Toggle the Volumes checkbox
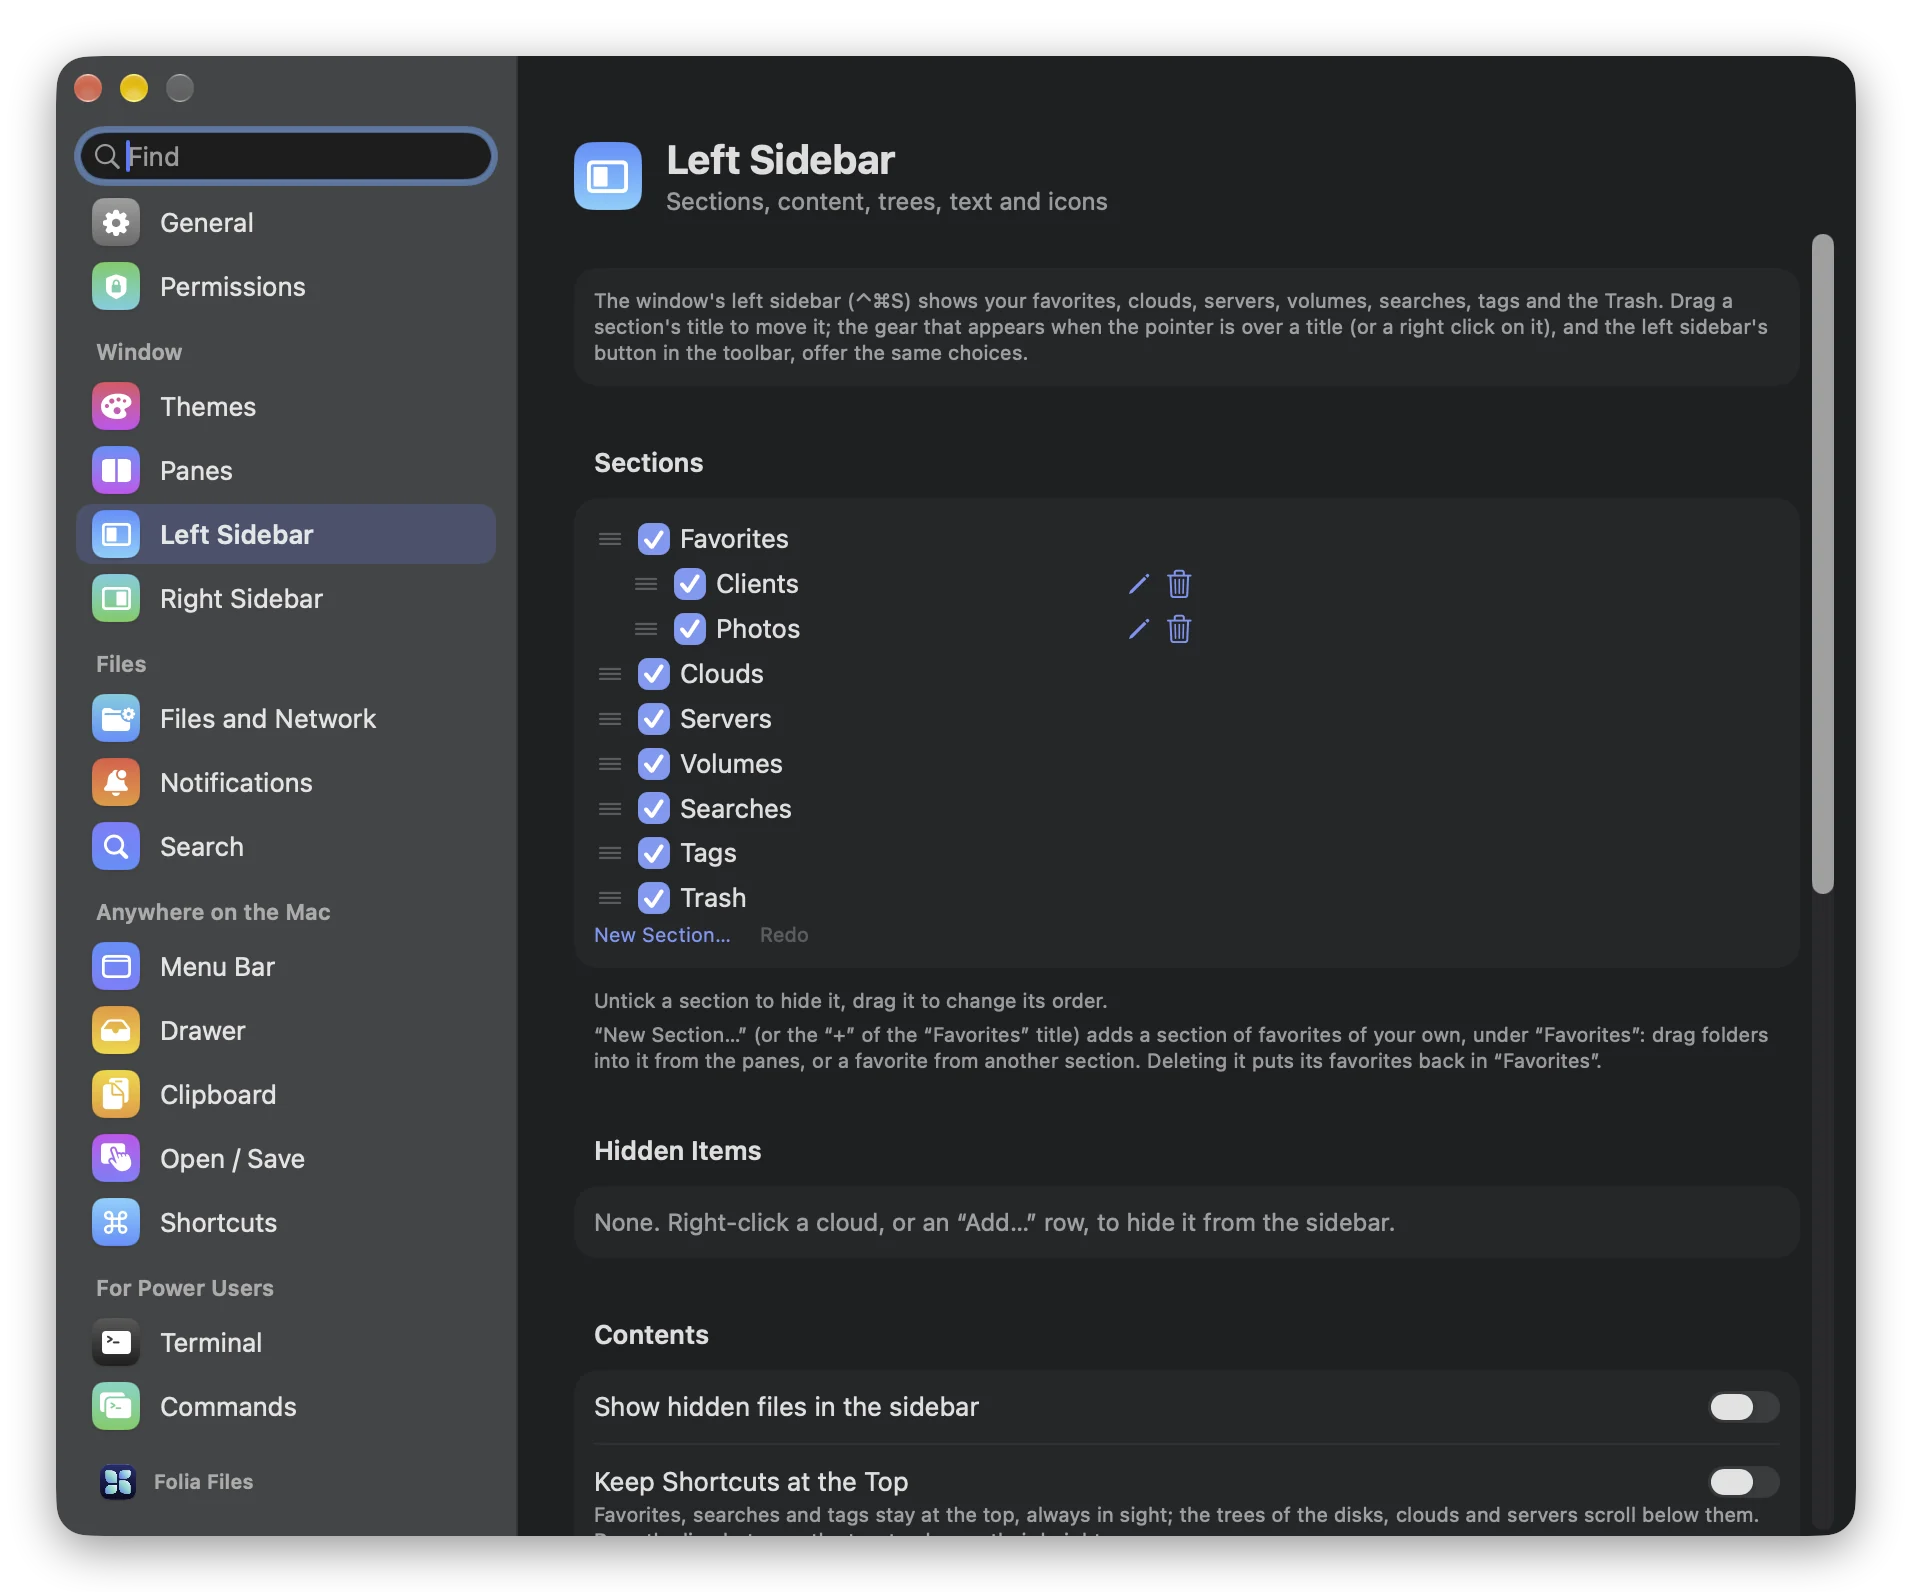Viewport: 1912px width, 1592px height. pos(654,764)
